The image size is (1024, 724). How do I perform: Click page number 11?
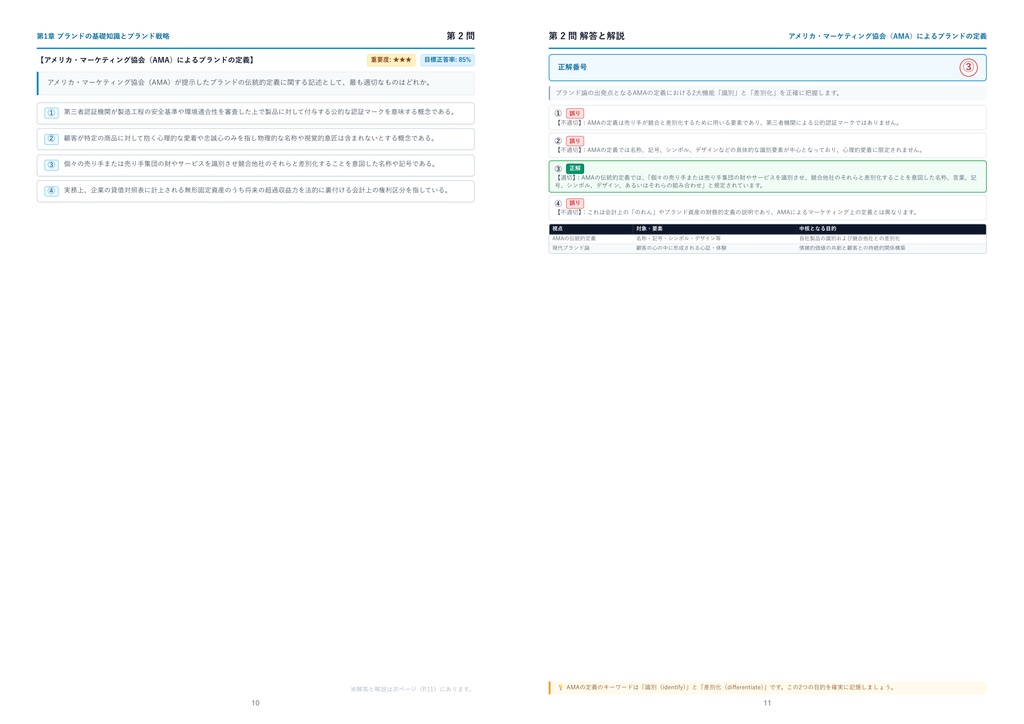[767, 703]
